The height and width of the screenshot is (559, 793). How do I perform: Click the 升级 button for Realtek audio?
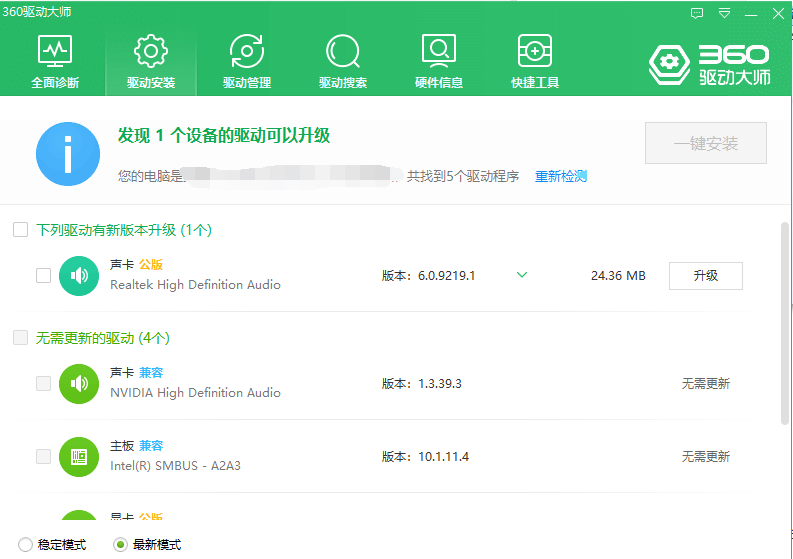[x=705, y=276]
